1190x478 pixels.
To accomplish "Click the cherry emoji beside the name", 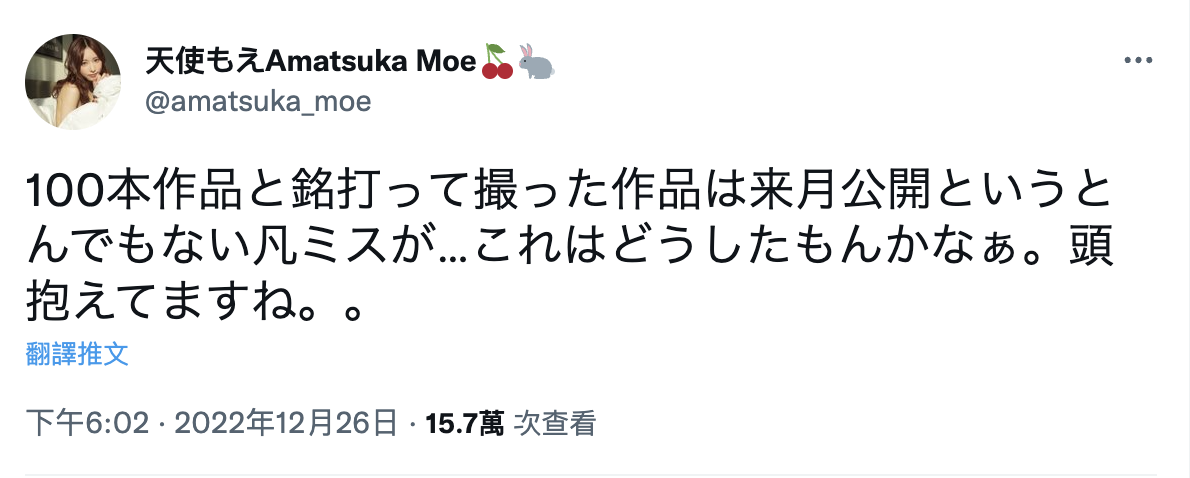I will click(497, 61).
